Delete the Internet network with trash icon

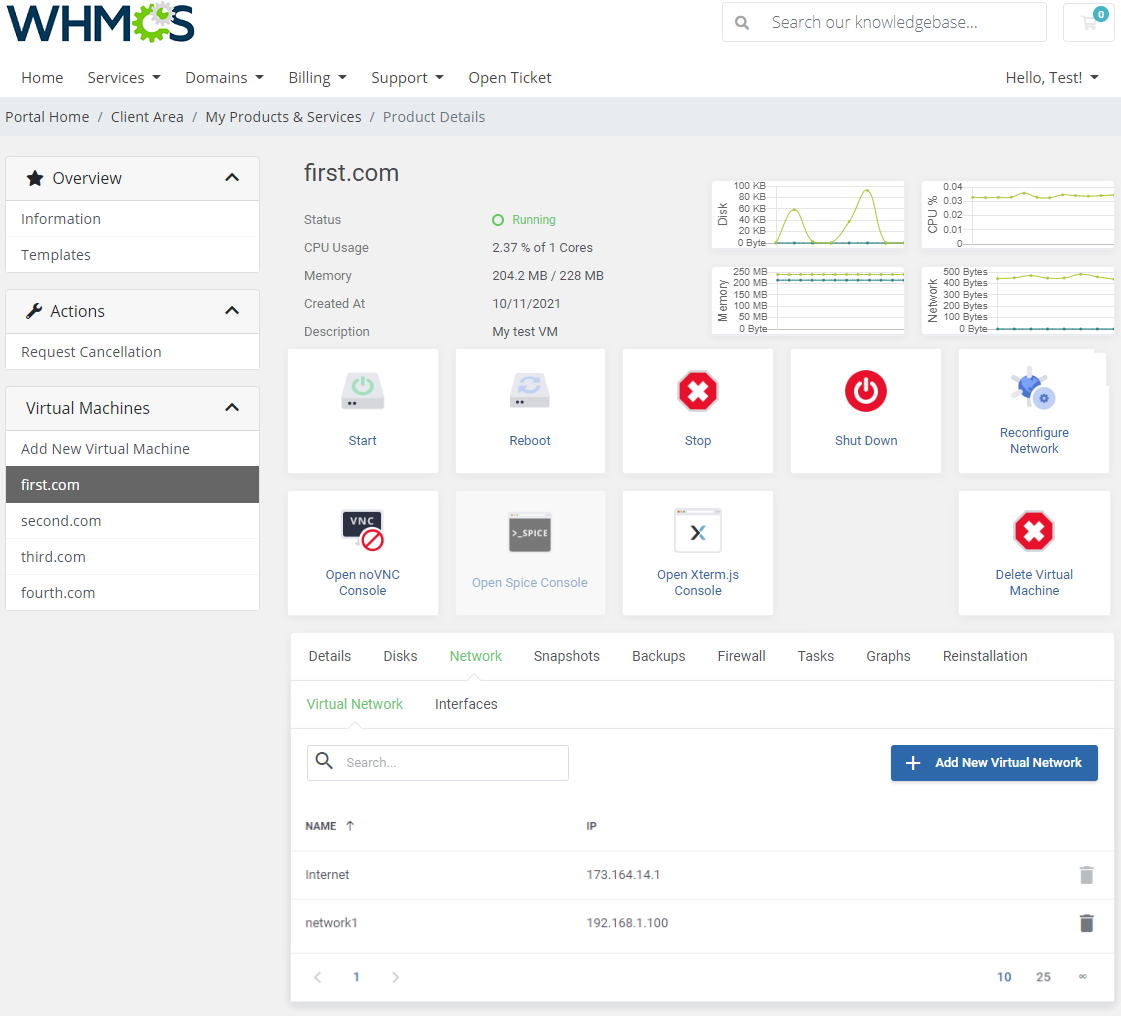tap(1086, 874)
